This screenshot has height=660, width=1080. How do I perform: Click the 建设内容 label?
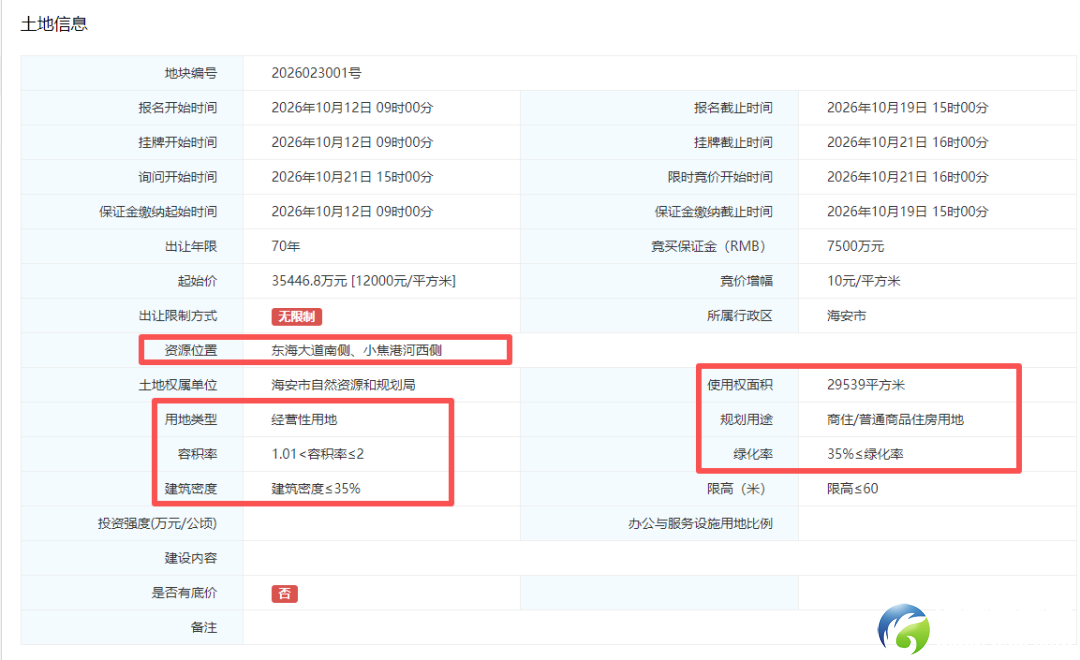point(191,558)
